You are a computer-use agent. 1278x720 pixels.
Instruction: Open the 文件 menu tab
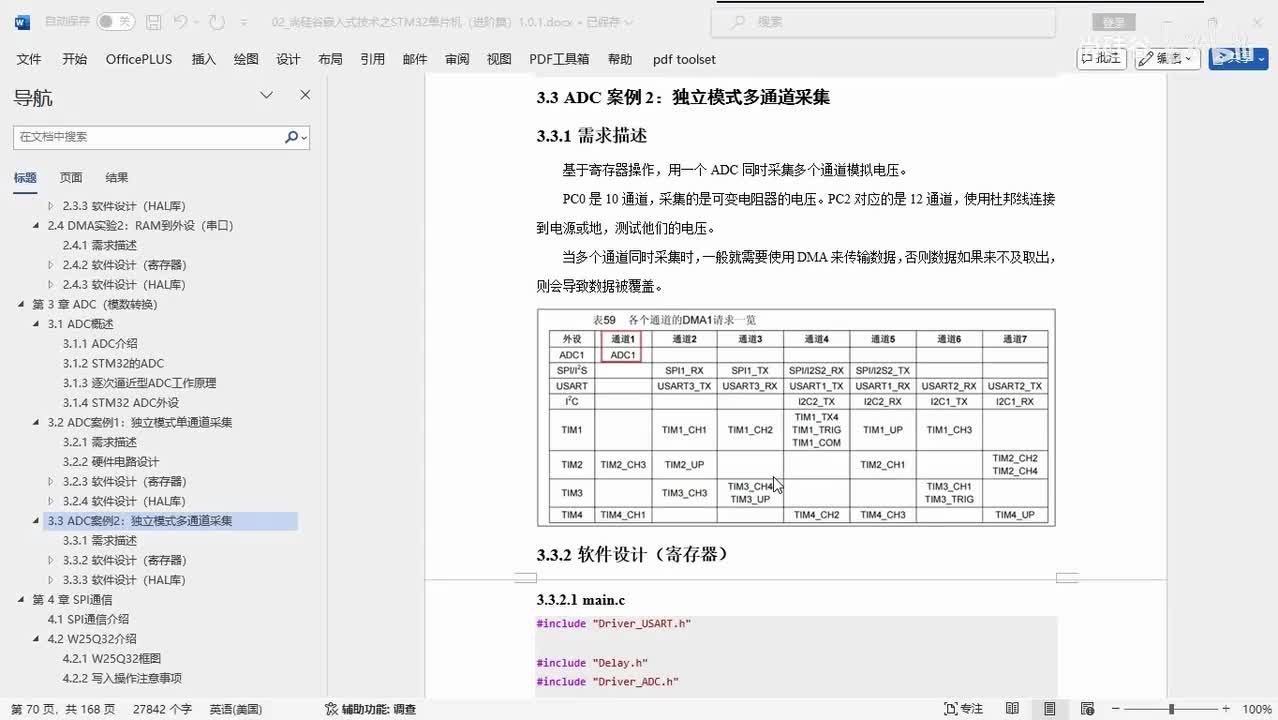click(29, 59)
